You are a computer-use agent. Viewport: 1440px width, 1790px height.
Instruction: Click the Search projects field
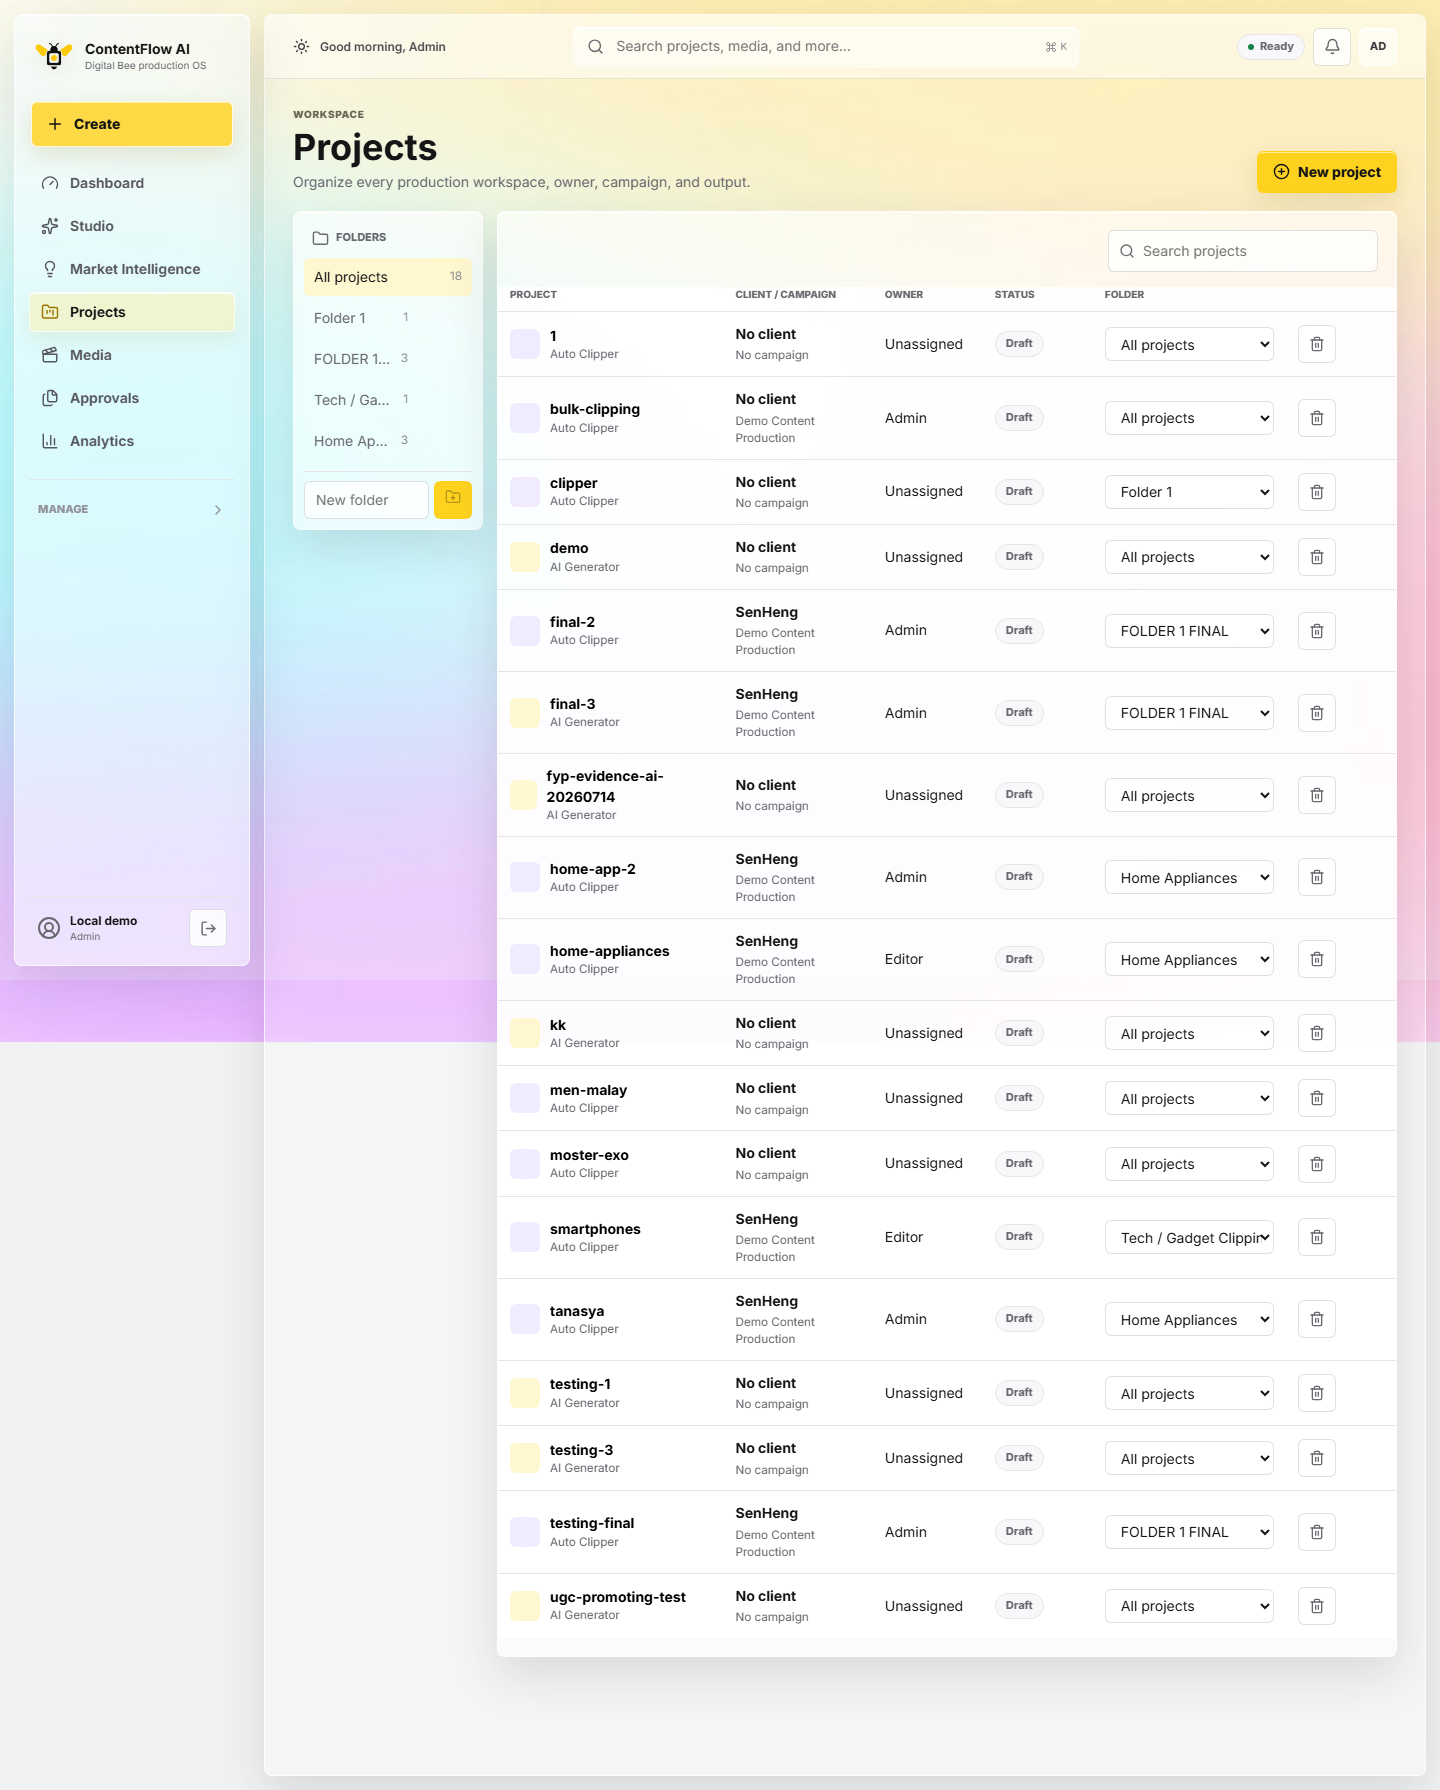1242,251
